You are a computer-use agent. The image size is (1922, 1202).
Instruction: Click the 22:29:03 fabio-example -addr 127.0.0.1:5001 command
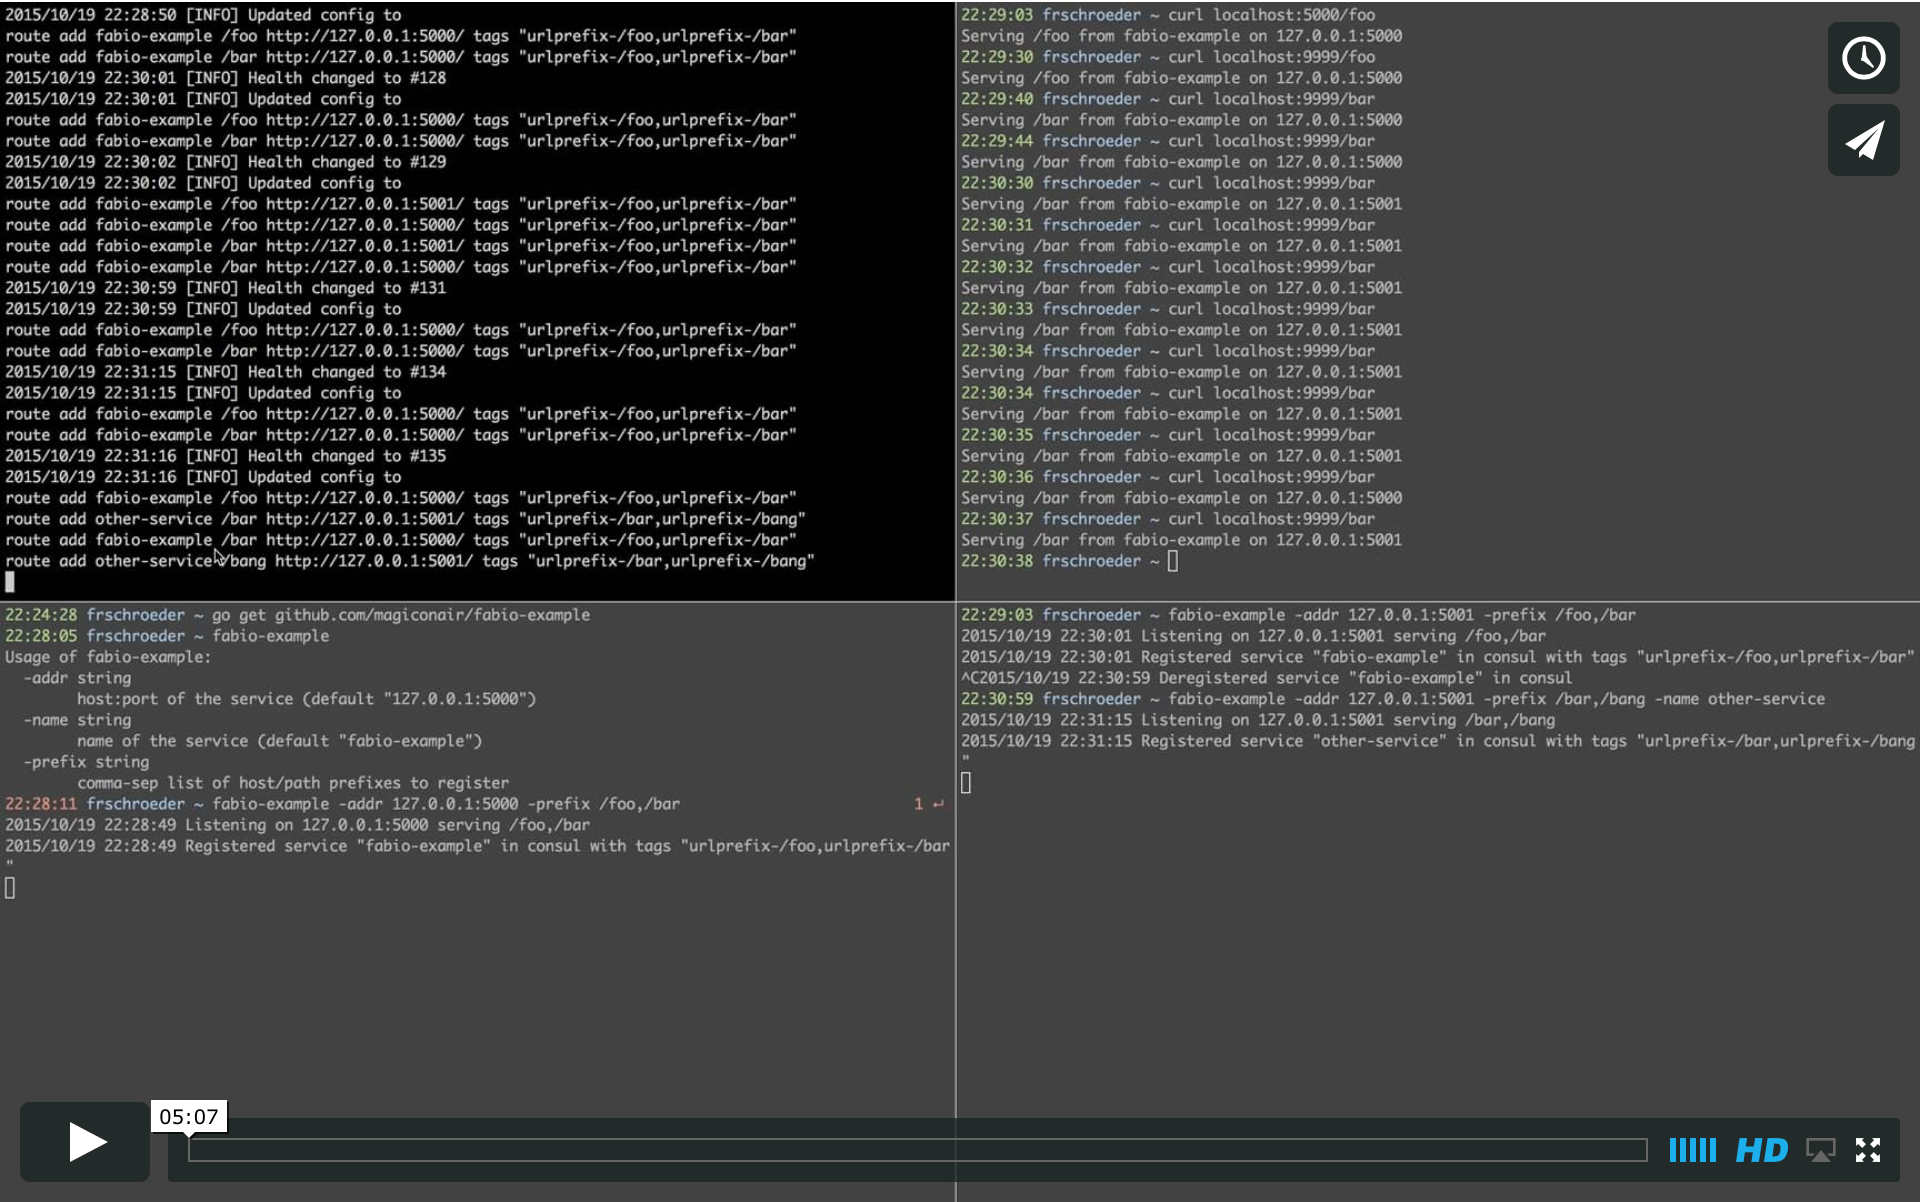pyautogui.click(x=1299, y=615)
